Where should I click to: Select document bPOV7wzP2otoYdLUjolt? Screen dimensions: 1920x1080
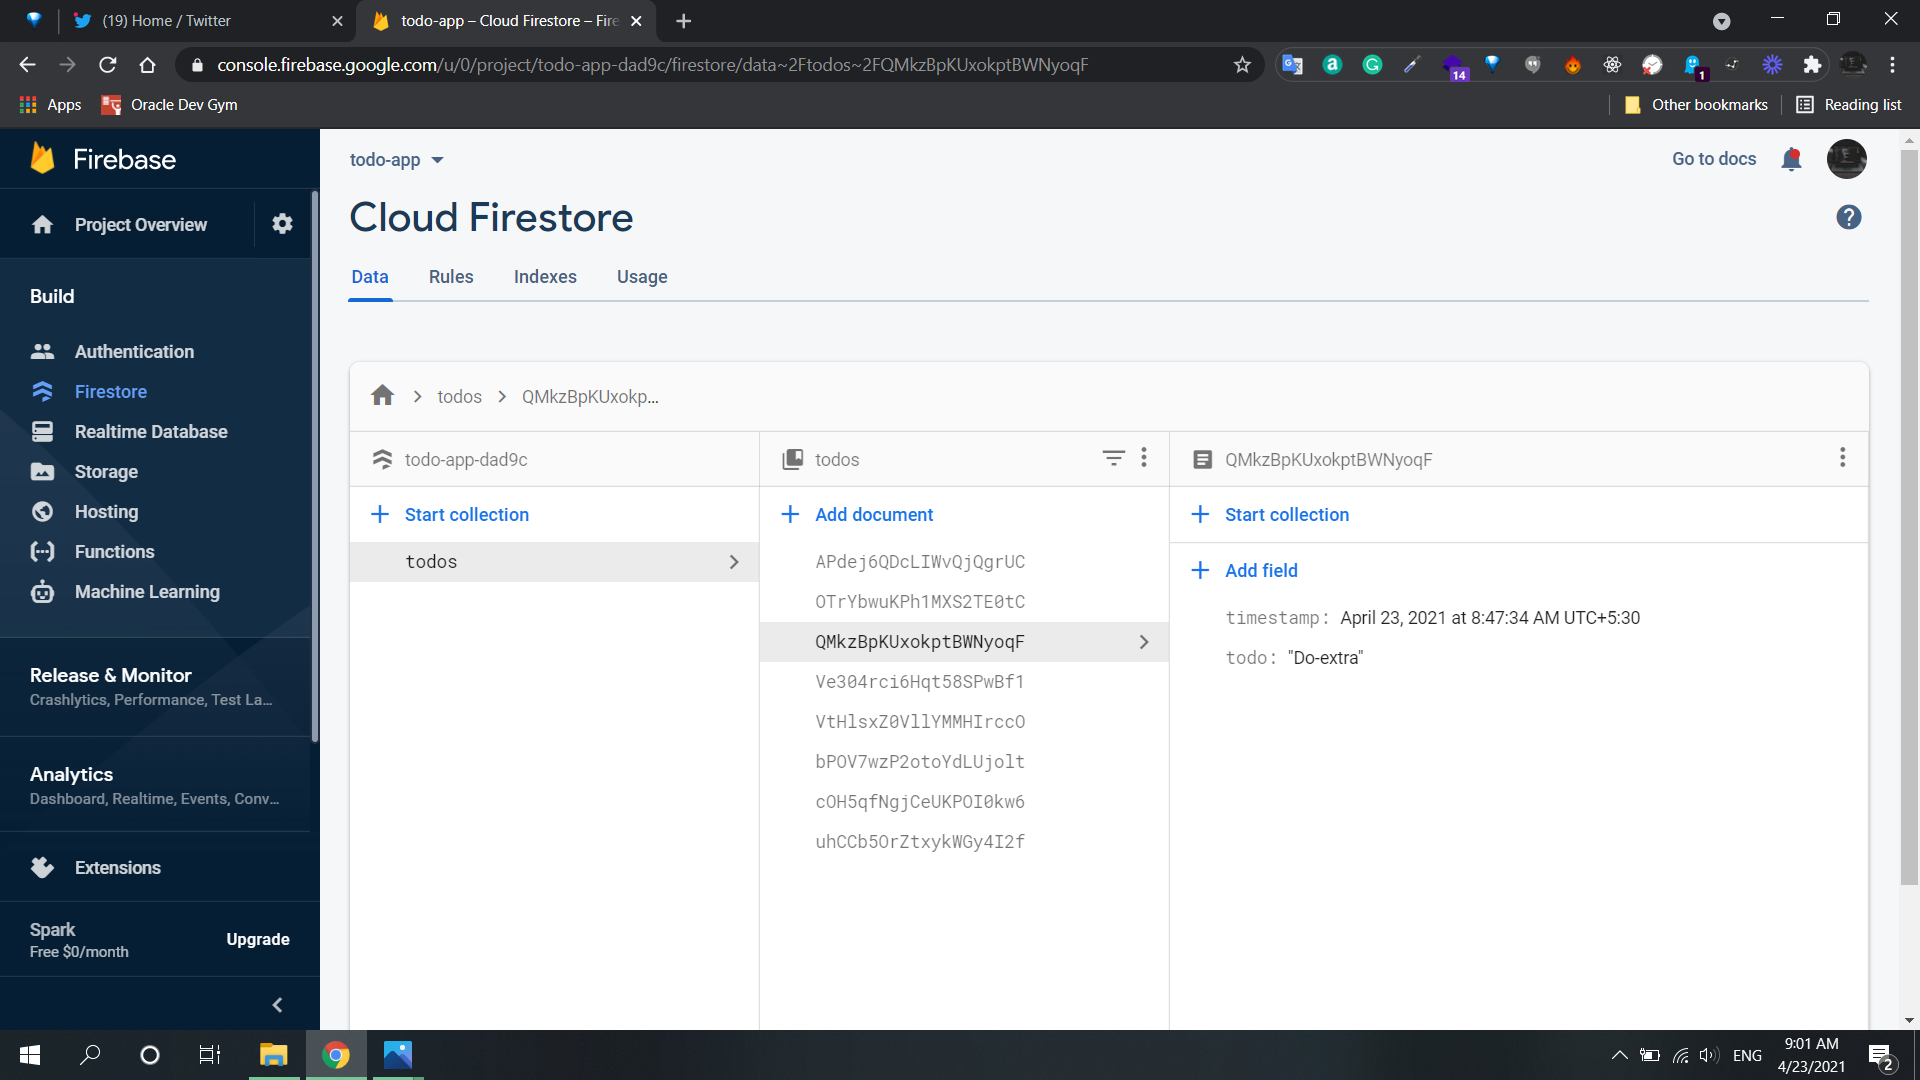tap(919, 762)
